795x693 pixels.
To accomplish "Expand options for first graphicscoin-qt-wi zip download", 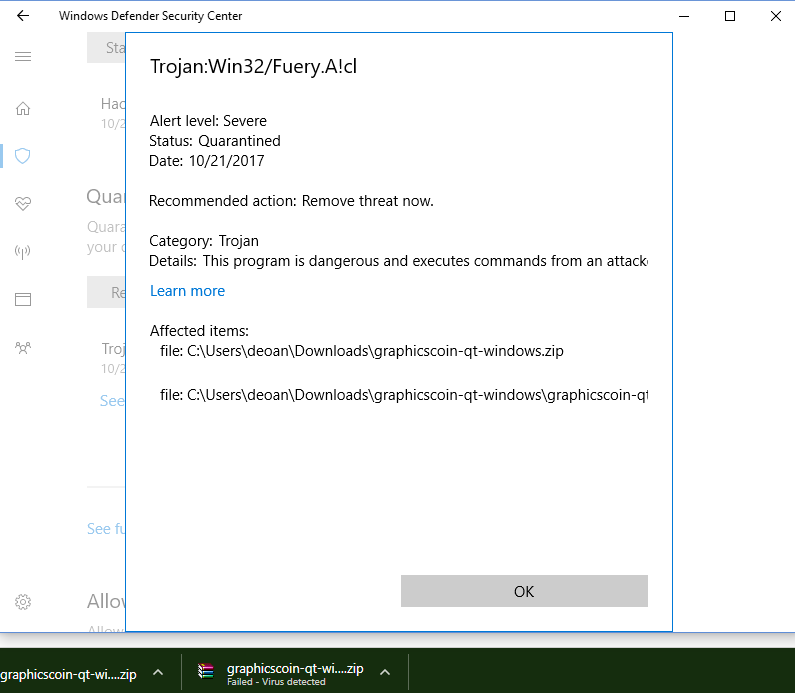I will pos(158,672).
